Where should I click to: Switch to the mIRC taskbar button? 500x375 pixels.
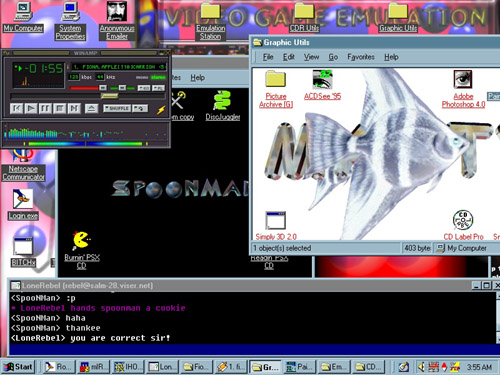[x=93, y=367]
